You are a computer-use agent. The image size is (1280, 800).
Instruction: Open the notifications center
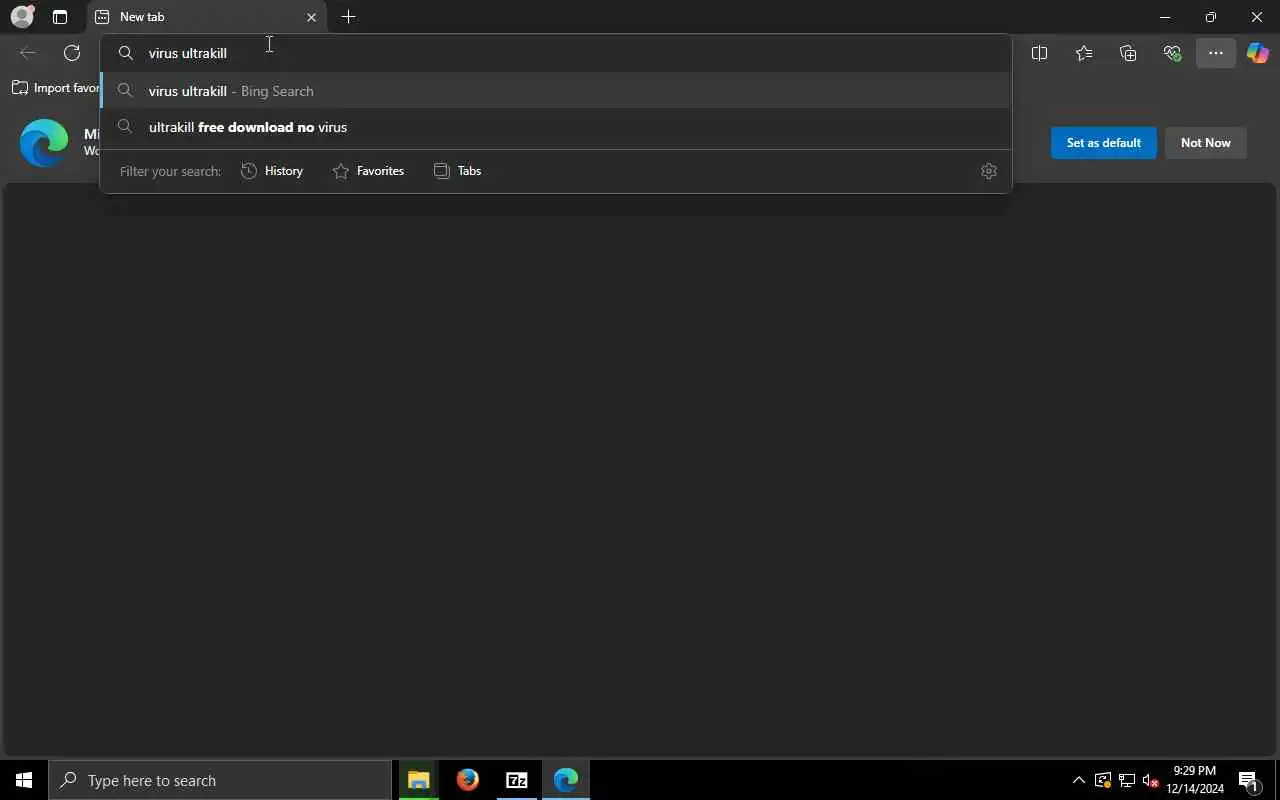coord(1248,780)
